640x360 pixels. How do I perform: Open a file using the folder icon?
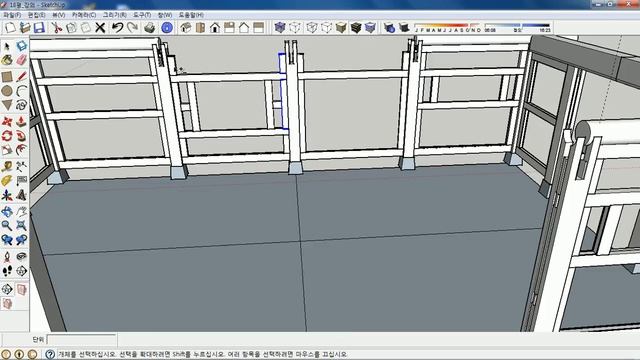tap(25, 28)
